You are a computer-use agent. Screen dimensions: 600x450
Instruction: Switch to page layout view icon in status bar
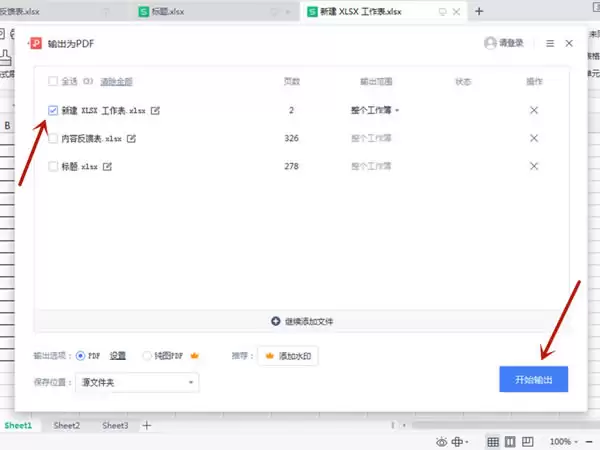tap(510, 442)
